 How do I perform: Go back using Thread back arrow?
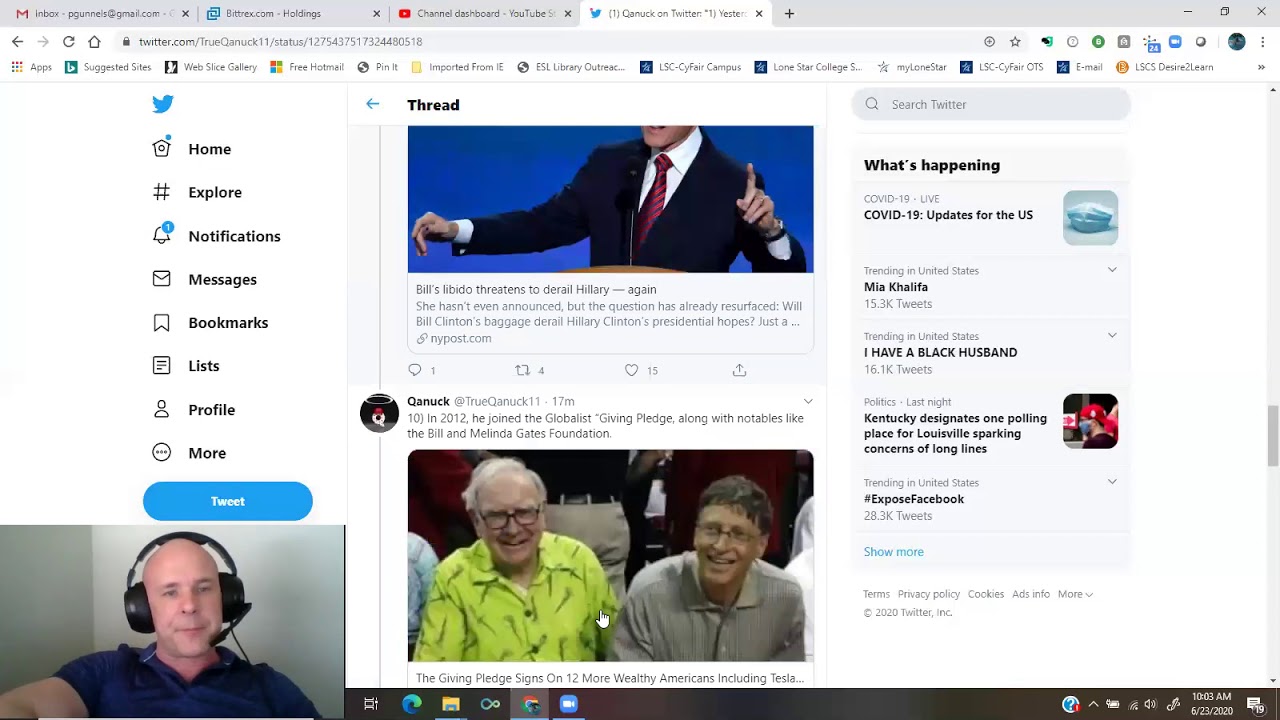372,104
